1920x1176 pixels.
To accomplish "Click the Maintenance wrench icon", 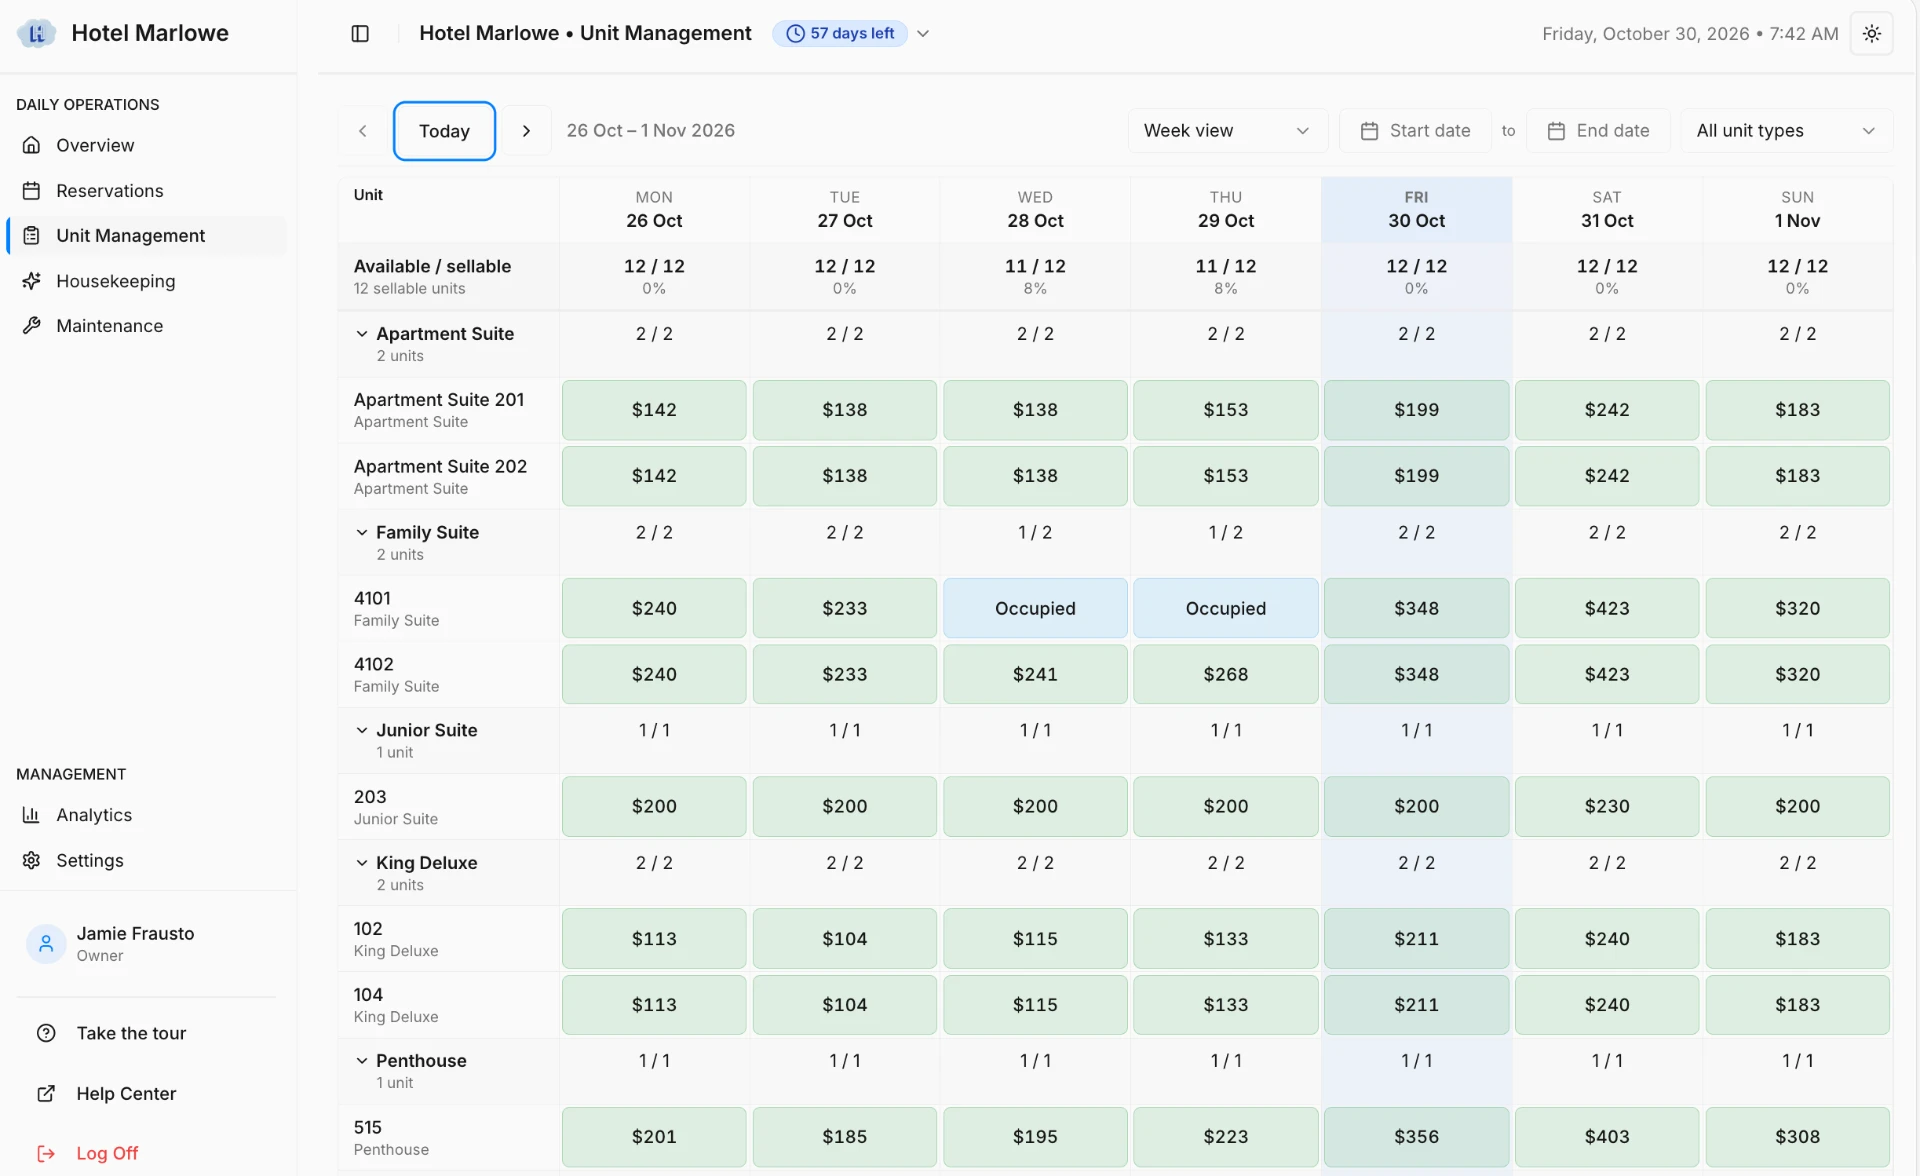I will click(32, 326).
